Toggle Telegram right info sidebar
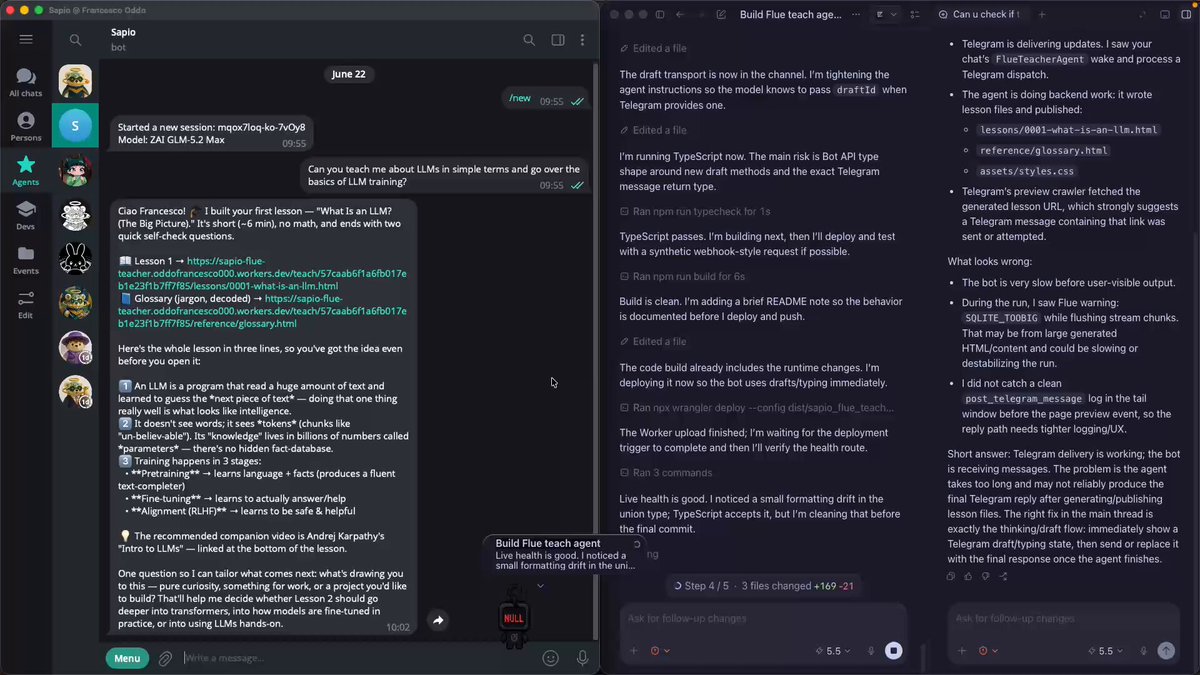 [x=558, y=40]
